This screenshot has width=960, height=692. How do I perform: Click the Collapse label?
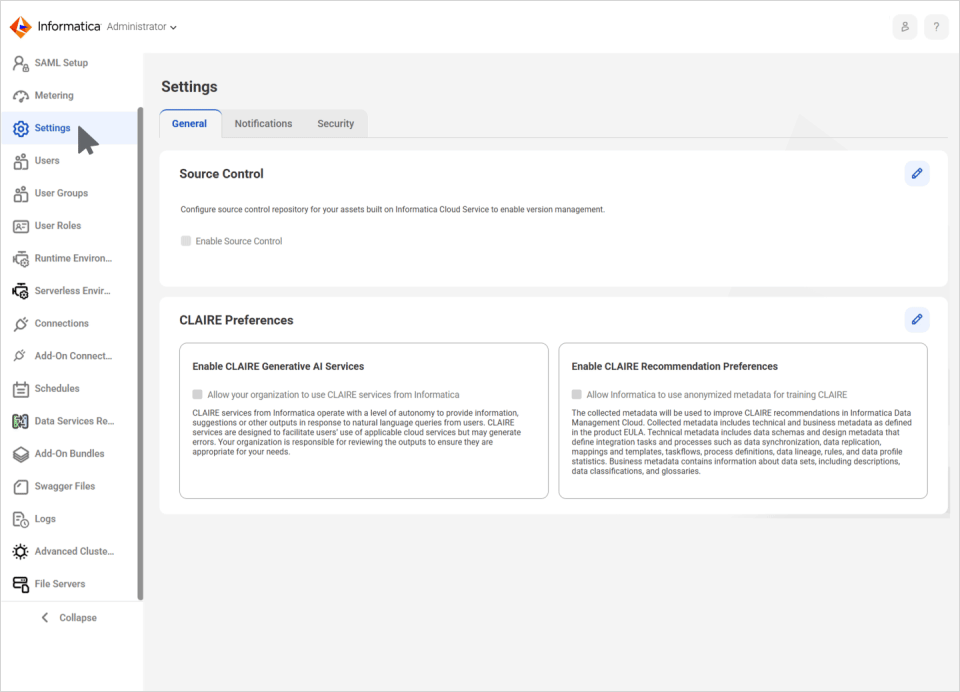(x=78, y=617)
